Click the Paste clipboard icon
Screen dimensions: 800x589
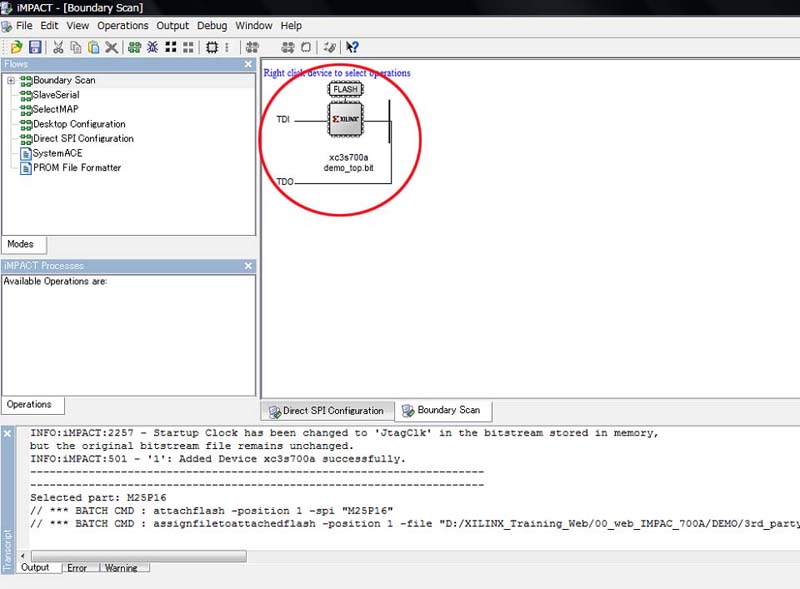(94, 47)
